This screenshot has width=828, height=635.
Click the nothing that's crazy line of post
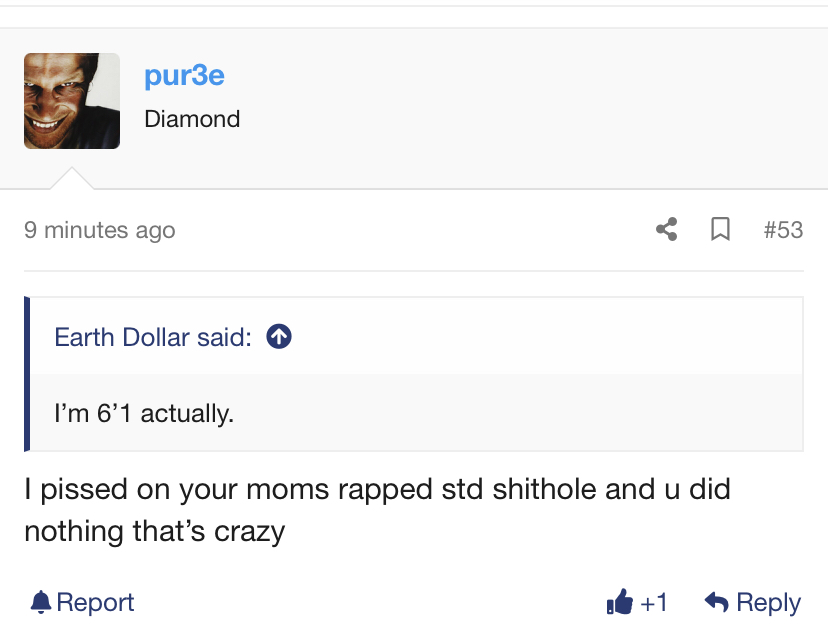coord(155,532)
